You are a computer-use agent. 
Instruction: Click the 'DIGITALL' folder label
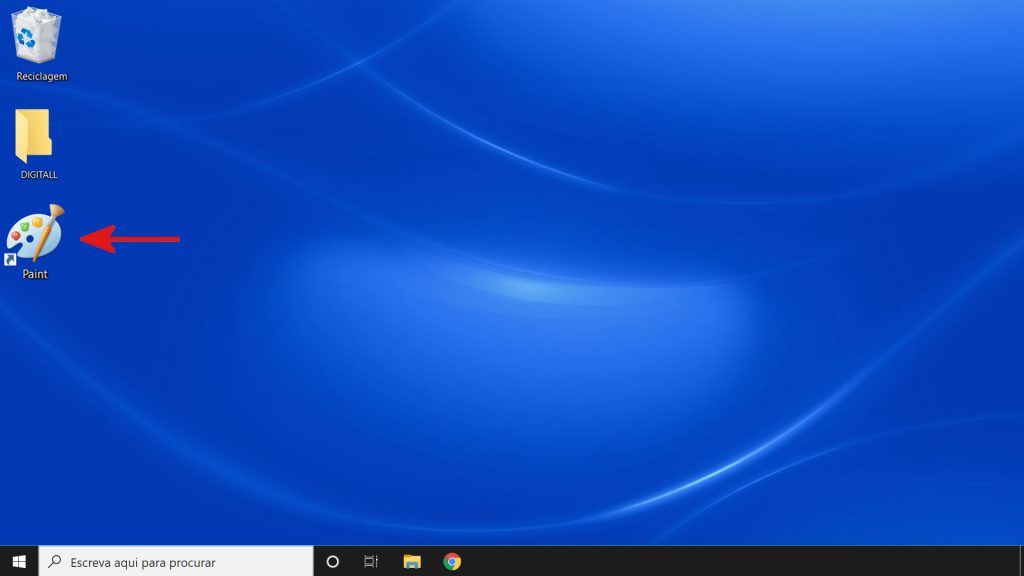(39, 175)
